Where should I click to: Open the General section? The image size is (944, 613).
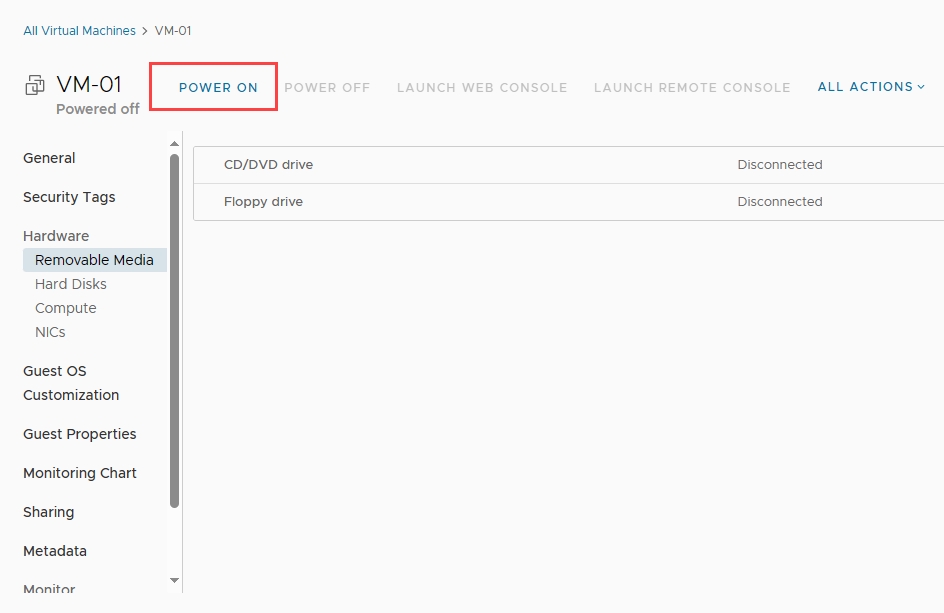[x=49, y=158]
